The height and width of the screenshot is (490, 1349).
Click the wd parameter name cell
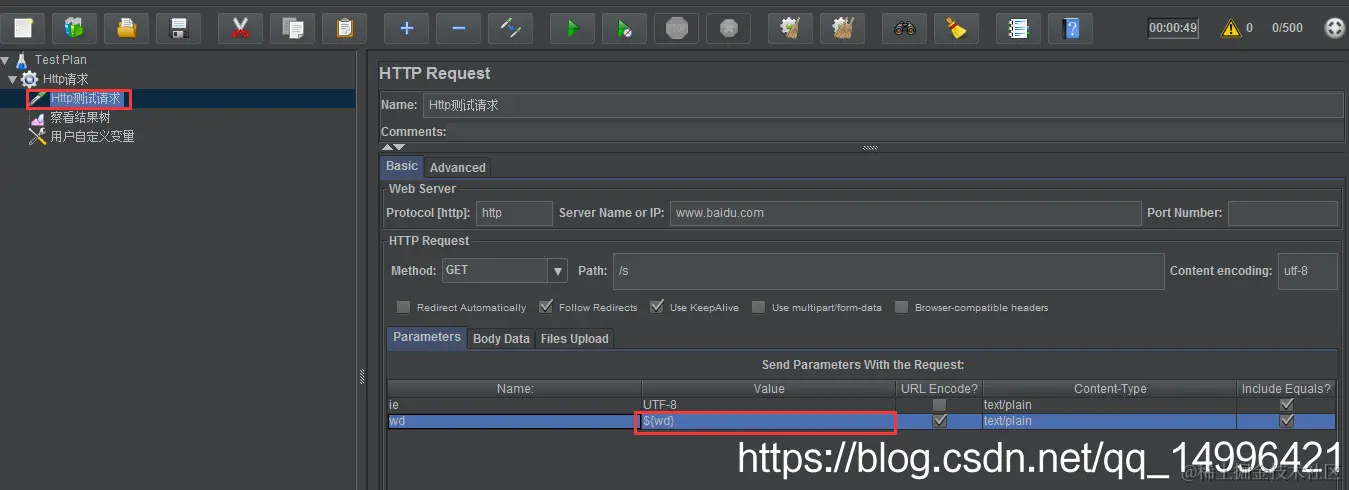[514, 421]
